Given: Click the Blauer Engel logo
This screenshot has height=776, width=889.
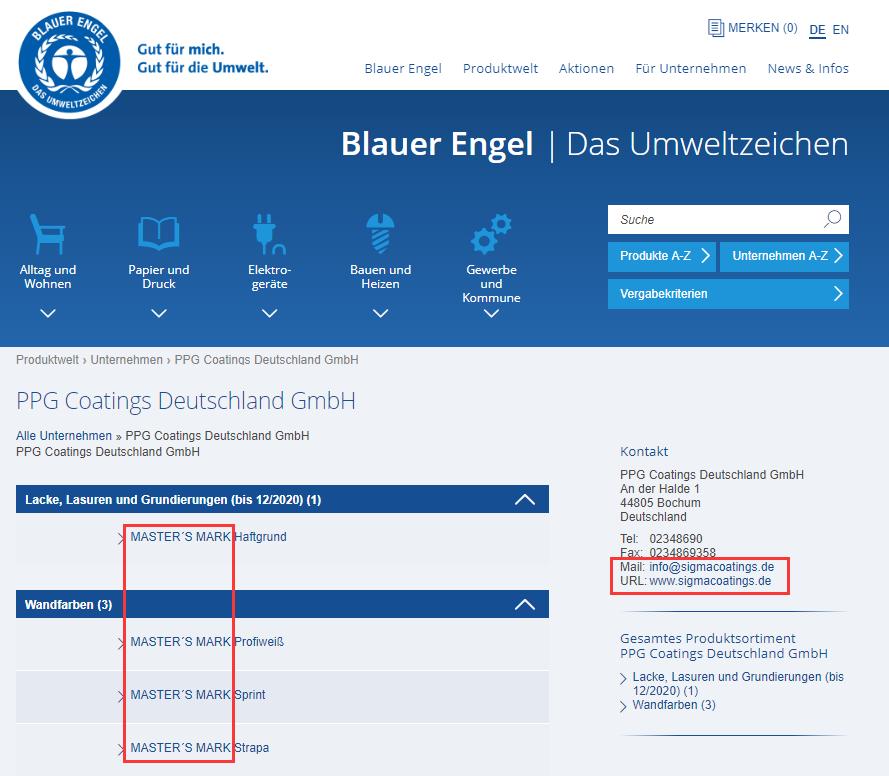Looking at the screenshot, I should click(x=69, y=63).
